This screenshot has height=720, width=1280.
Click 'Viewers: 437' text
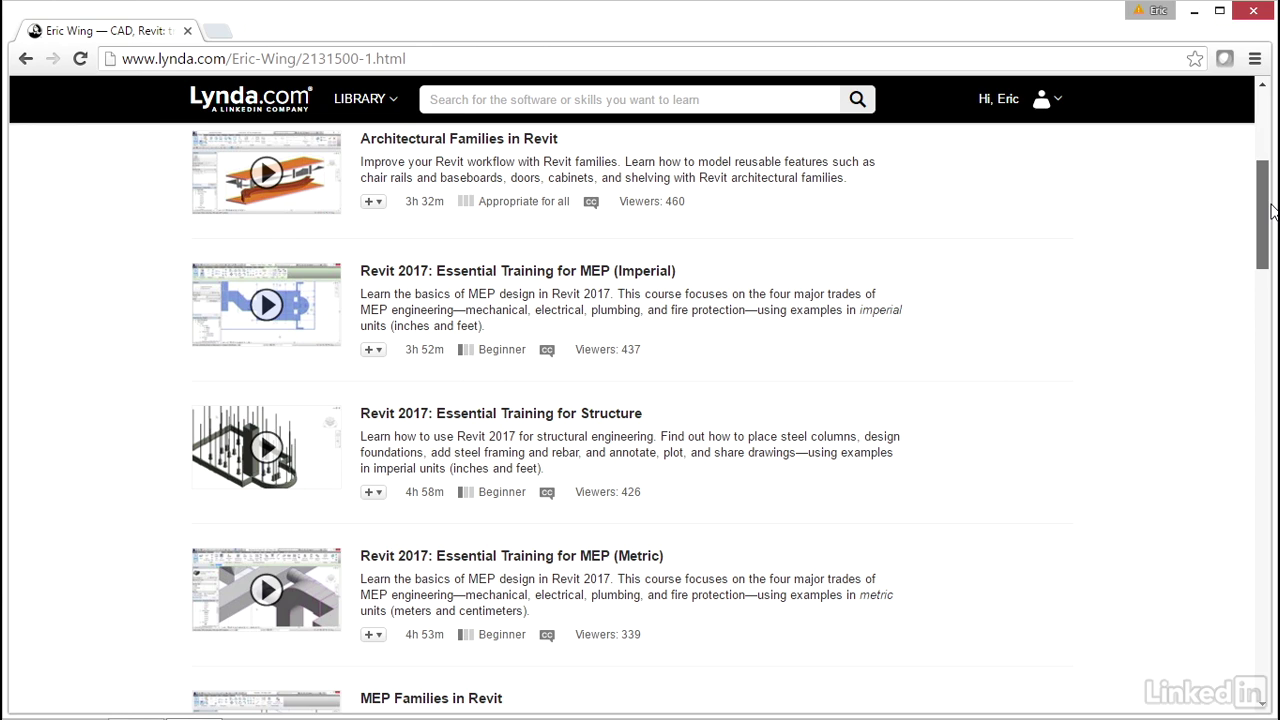click(x=608, y=349)
